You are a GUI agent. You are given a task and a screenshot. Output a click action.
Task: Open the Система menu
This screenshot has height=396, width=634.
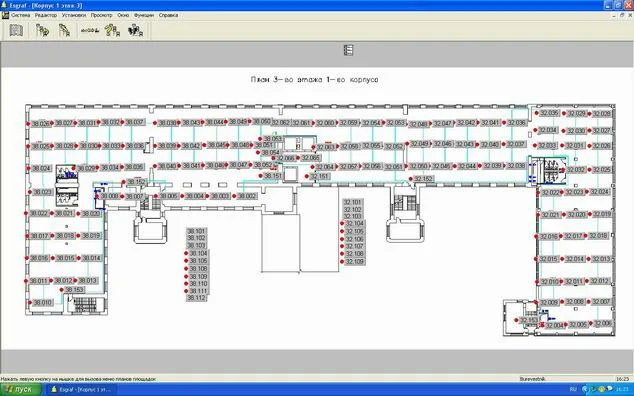point(20,15)
